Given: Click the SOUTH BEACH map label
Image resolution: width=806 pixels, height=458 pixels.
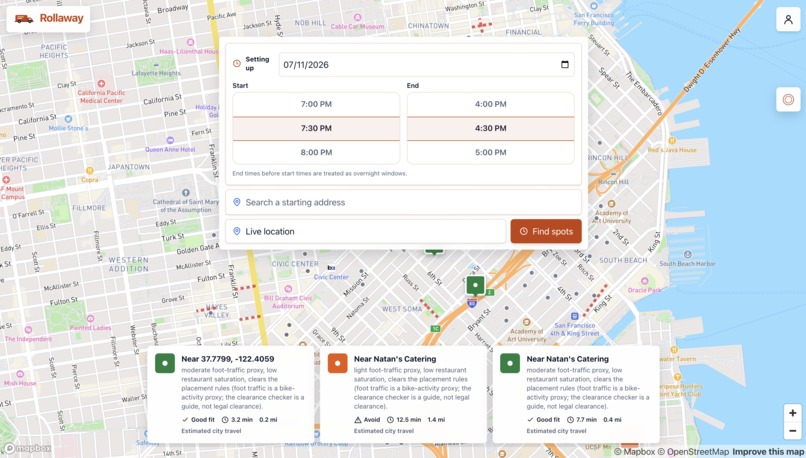Looking at the screenshot, I should (x=623, y=261).
